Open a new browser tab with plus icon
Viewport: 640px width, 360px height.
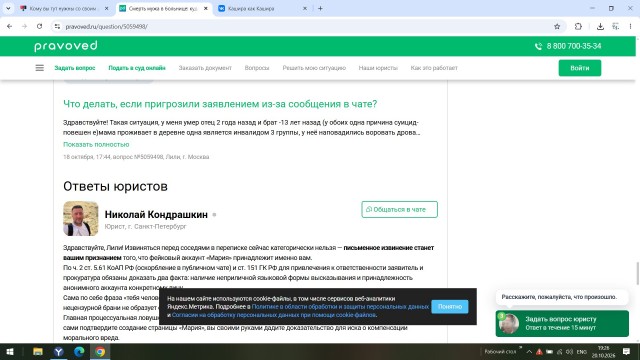[x=320, y=8]
